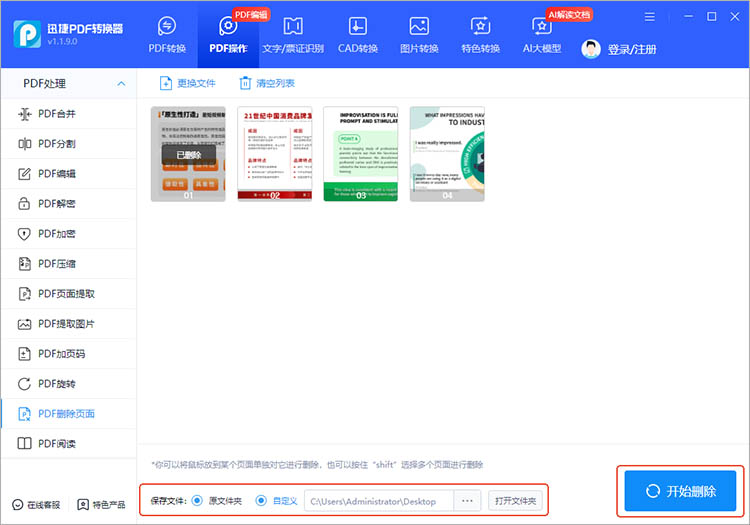This screenshot has height=525, width=750.
Task: Select page thumbnail 04
Action: [447, 154]
